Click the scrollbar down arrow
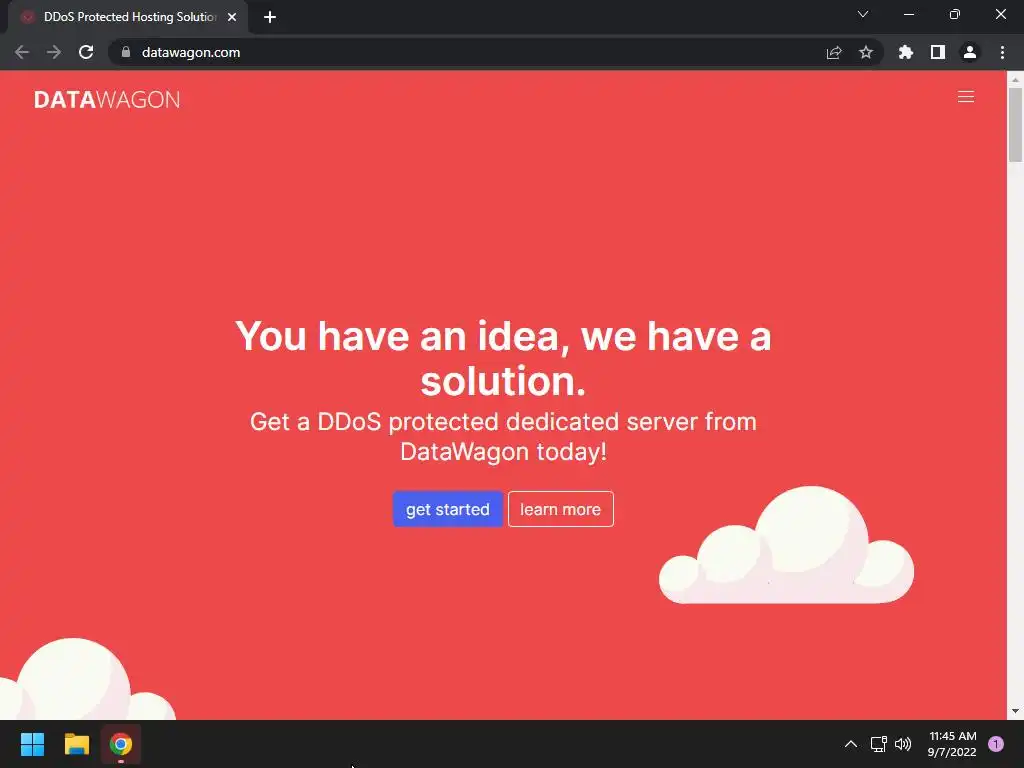Viewport: 1024px width, 768px height. coord(1015,711)
